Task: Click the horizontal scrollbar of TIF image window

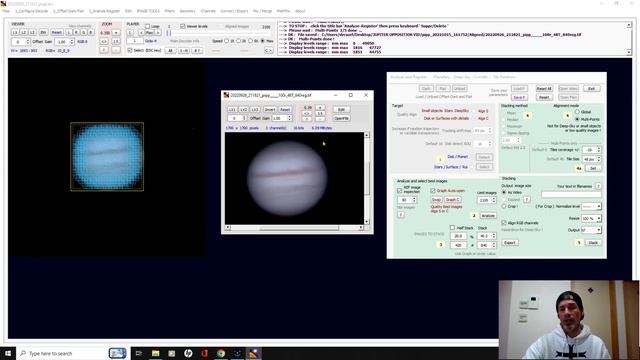Action: tap(294, 228)
